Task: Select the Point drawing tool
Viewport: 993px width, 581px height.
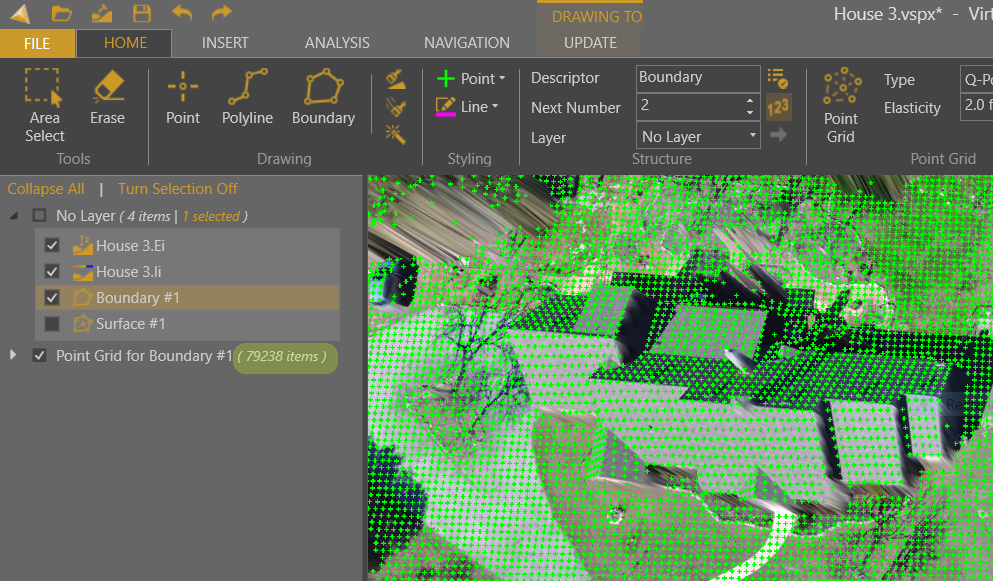Action: (182, 98)
